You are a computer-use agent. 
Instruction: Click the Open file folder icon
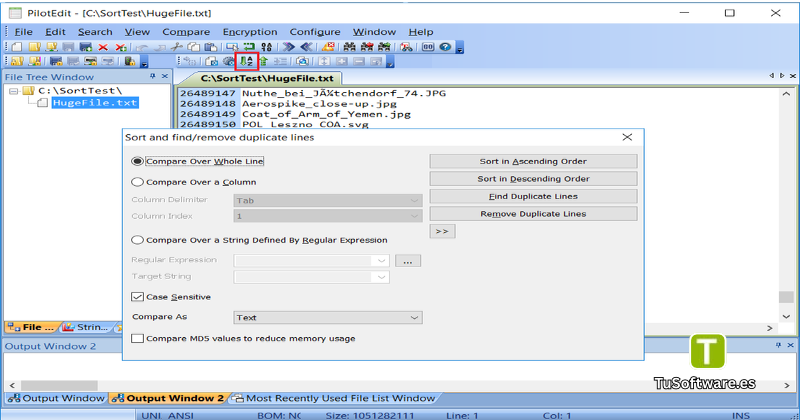(x=34, y=47)
